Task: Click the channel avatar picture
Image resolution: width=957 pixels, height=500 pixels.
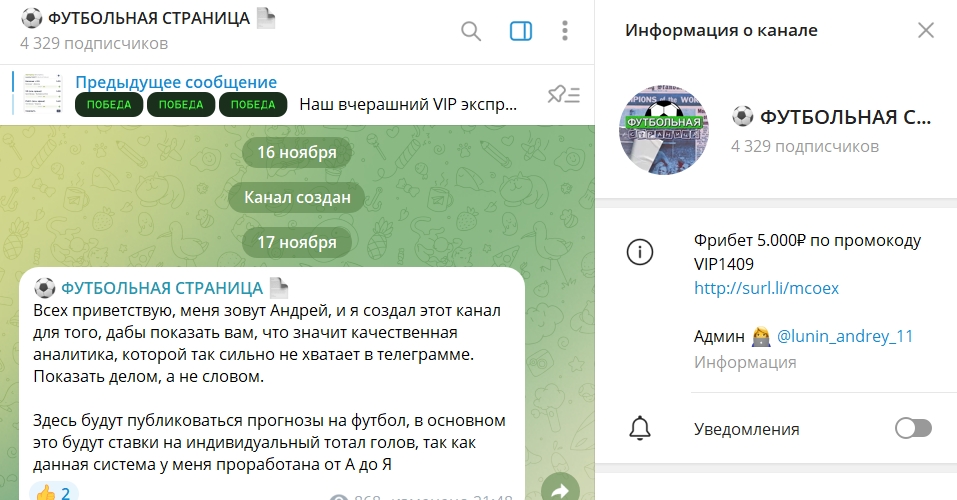Action: point(664,131)
